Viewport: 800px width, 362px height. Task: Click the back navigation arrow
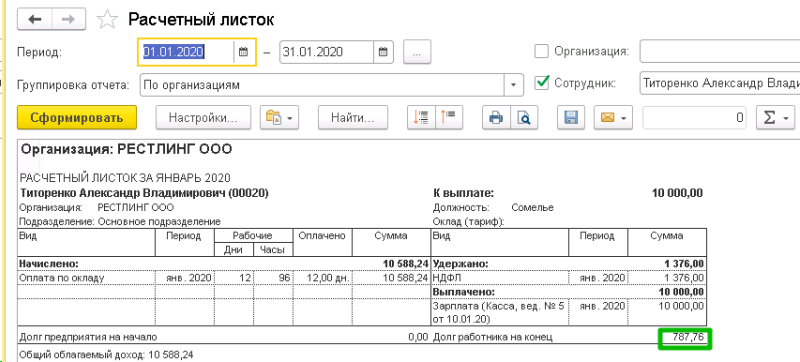point(35,19)
